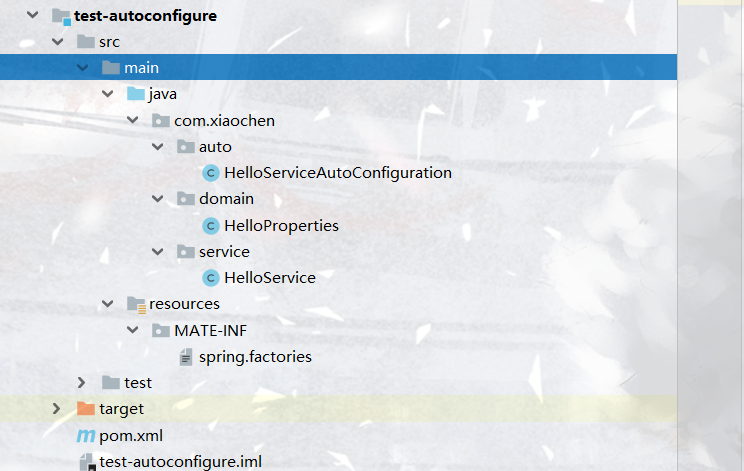Collapse the src folder
Screen dimensions: 744x471
coord(58,42)
